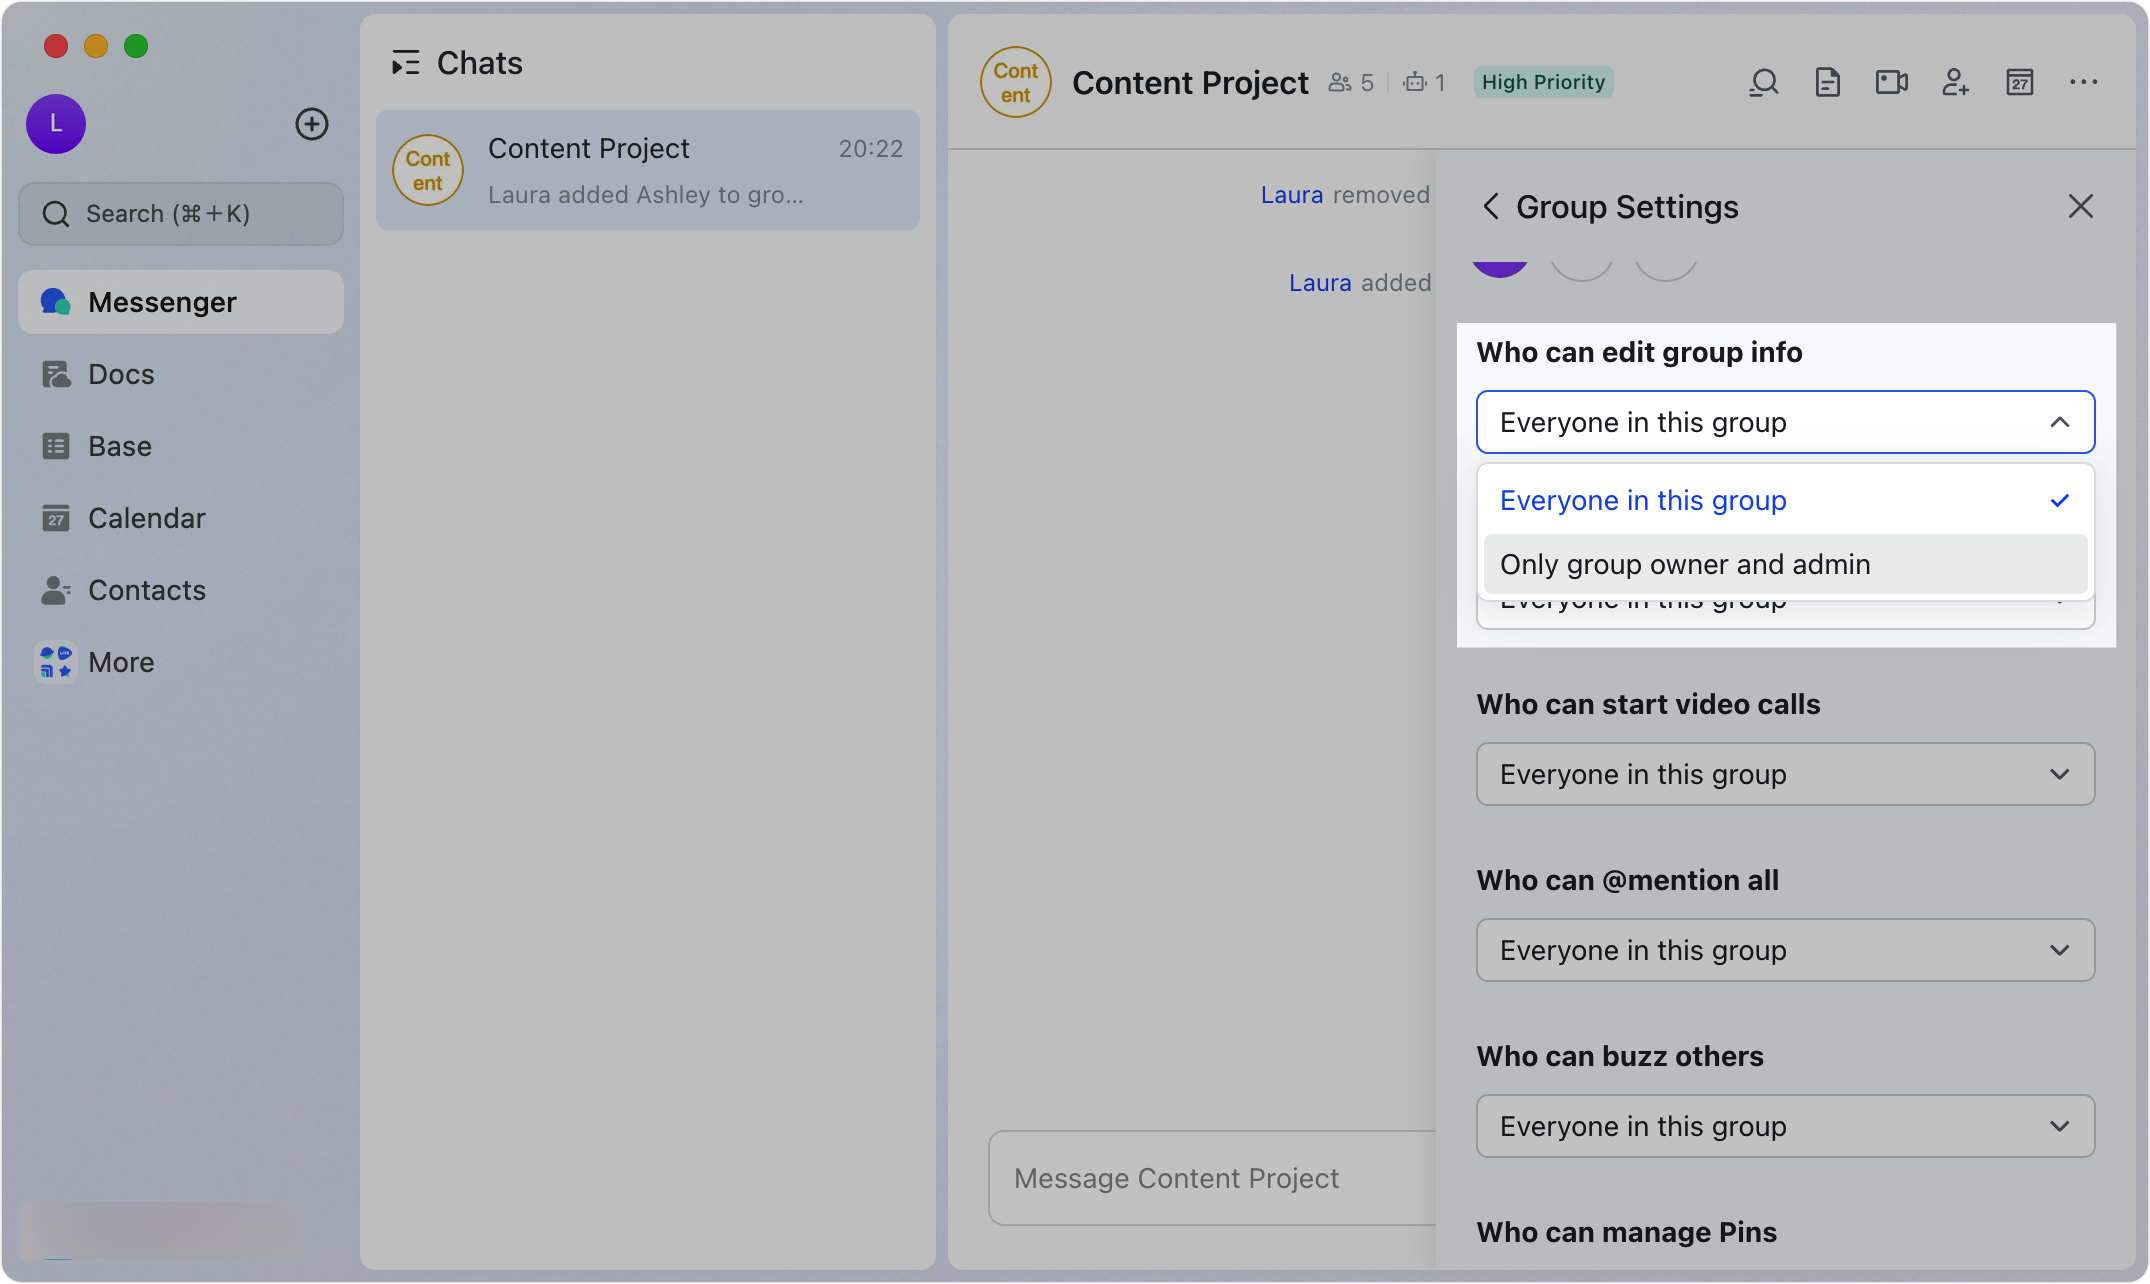Click the High Priority tag
Viewport: 2150px width, 1284px height.
coord(1543,82)
